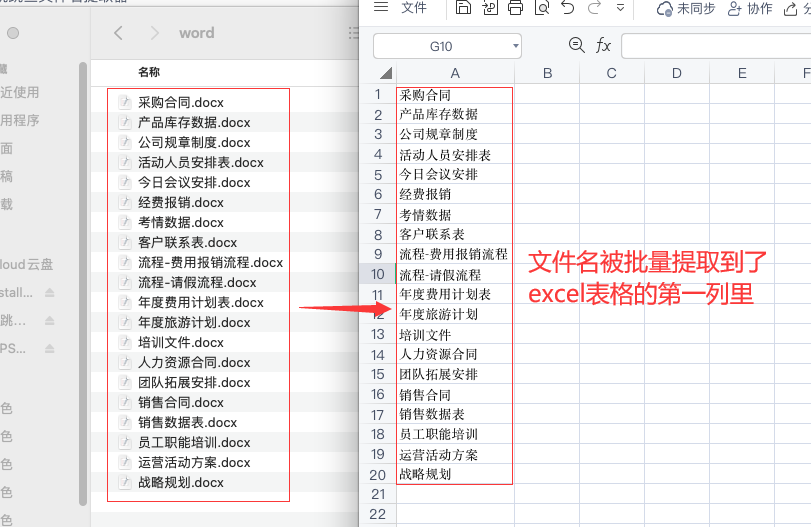Select 公司规章制度.docx file in Finder

194,142
